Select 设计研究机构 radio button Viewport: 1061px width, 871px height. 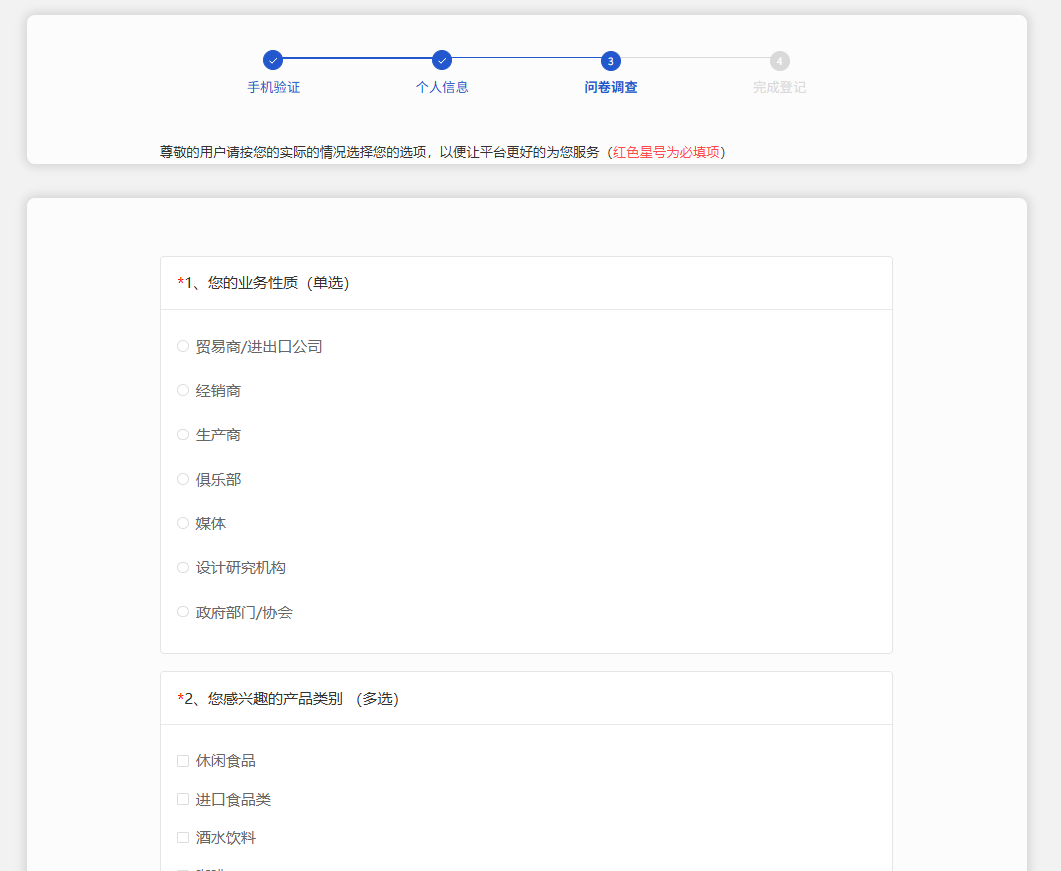183,567
